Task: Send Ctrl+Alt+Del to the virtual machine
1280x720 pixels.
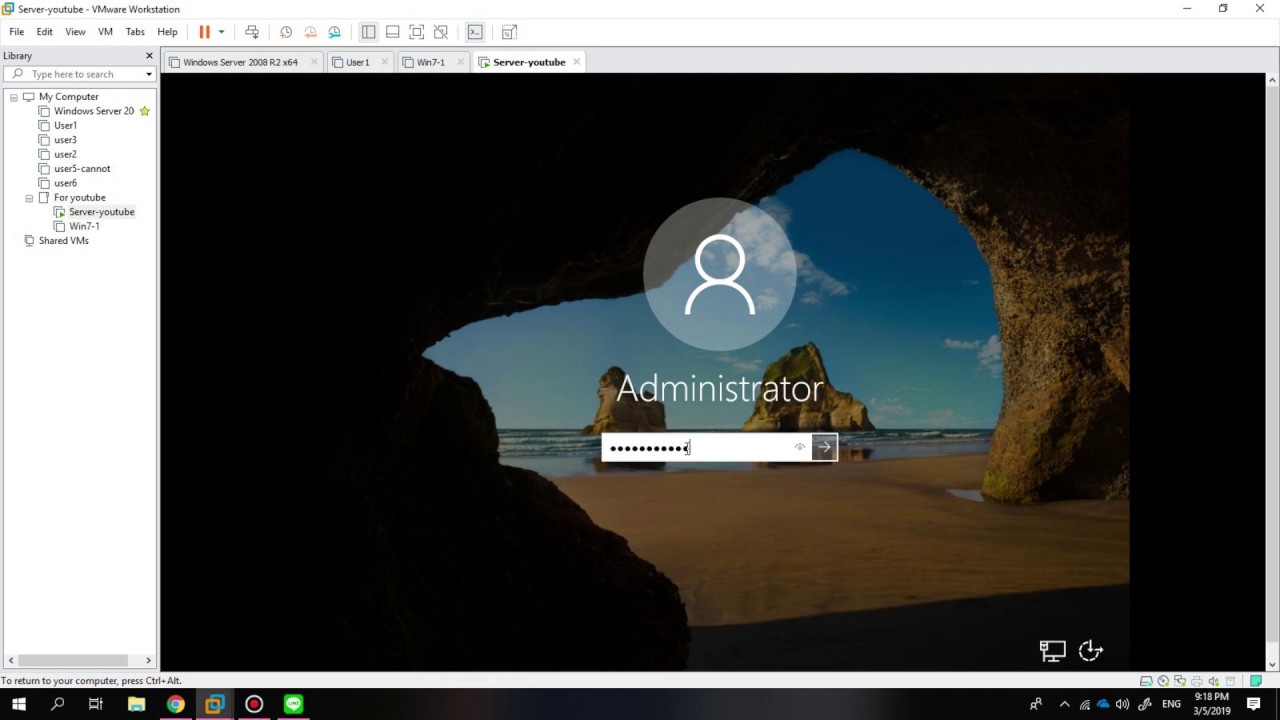Action: [x=252, y=32]
